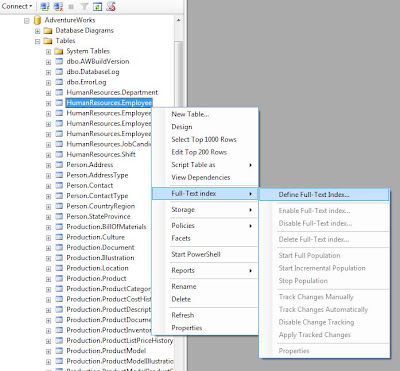400x371 pixels.
Task: Select the Production.ProductInventory tree row
Action: (108, 330)
